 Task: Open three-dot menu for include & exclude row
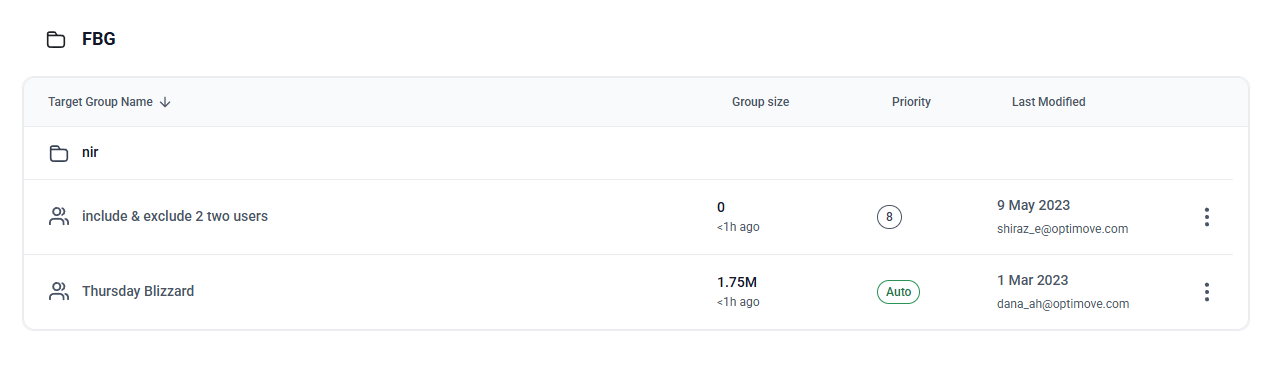pyautogui.click(x=1207, y=217)
